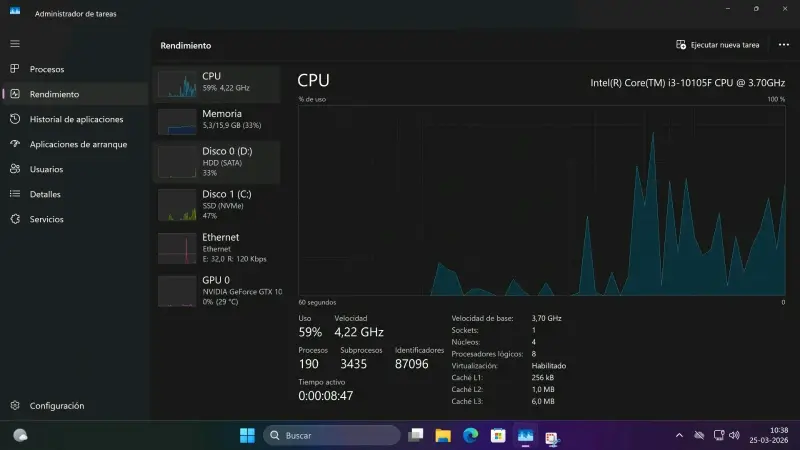Click the Procesos sidebar icon
800x450 pixels.
click(15, 69)
